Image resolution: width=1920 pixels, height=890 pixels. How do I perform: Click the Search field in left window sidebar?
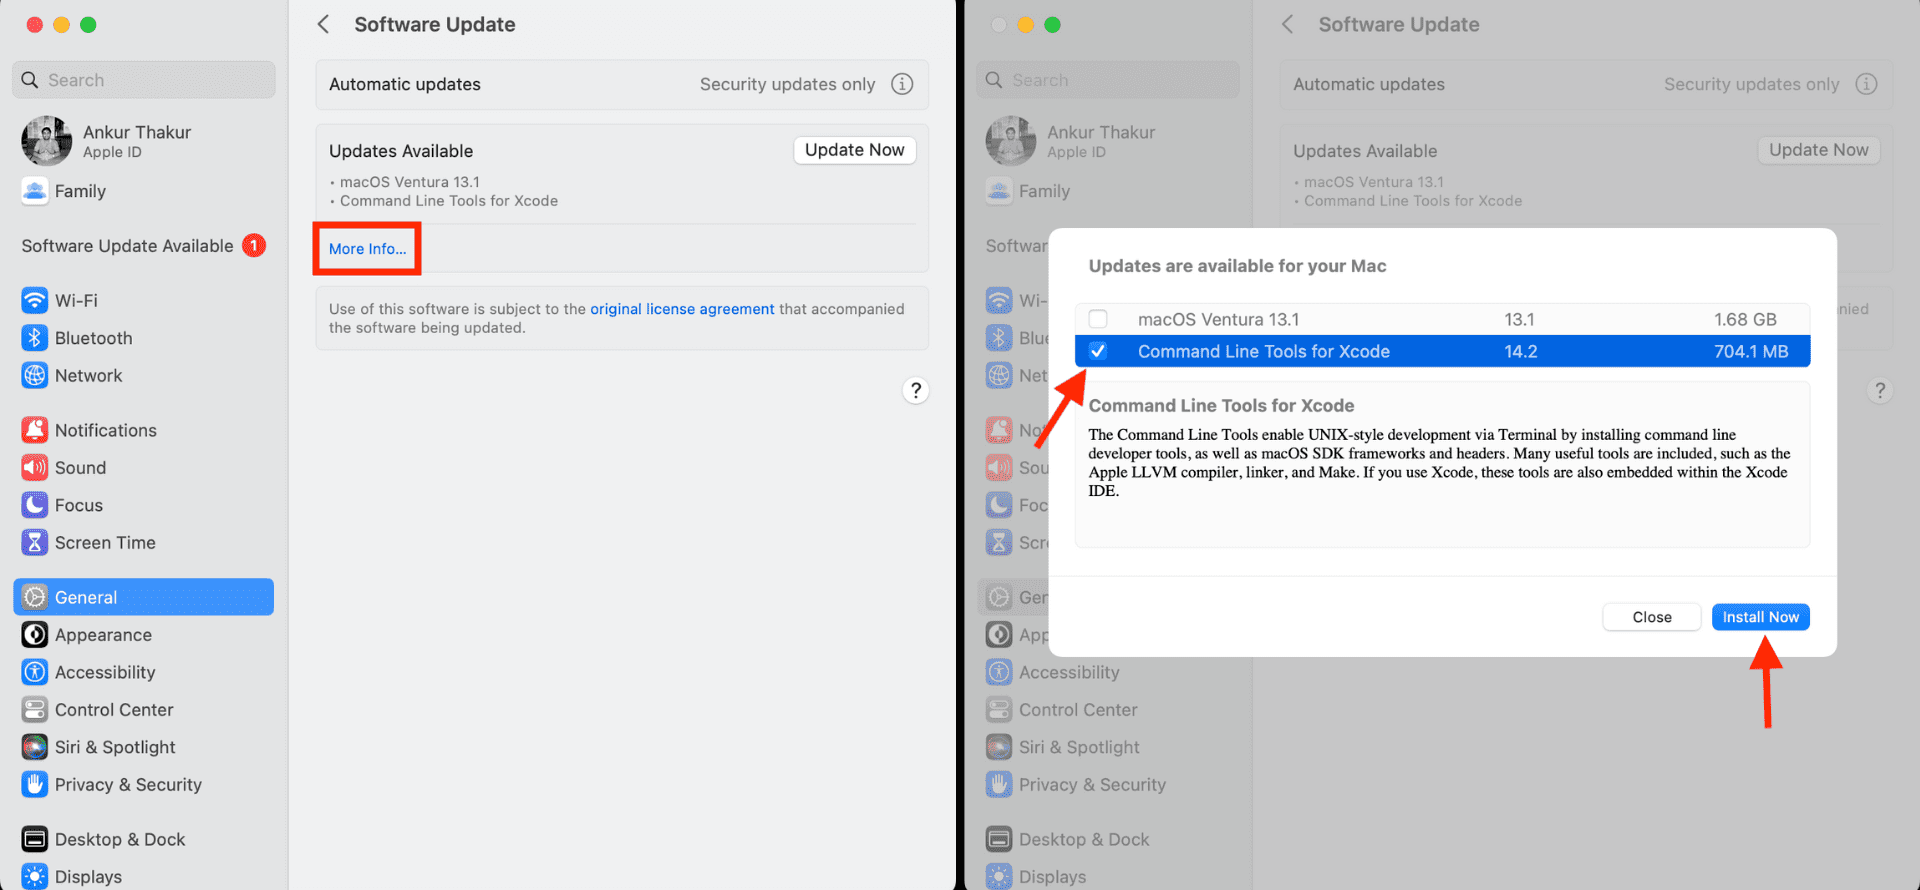(x=144, y=80)
